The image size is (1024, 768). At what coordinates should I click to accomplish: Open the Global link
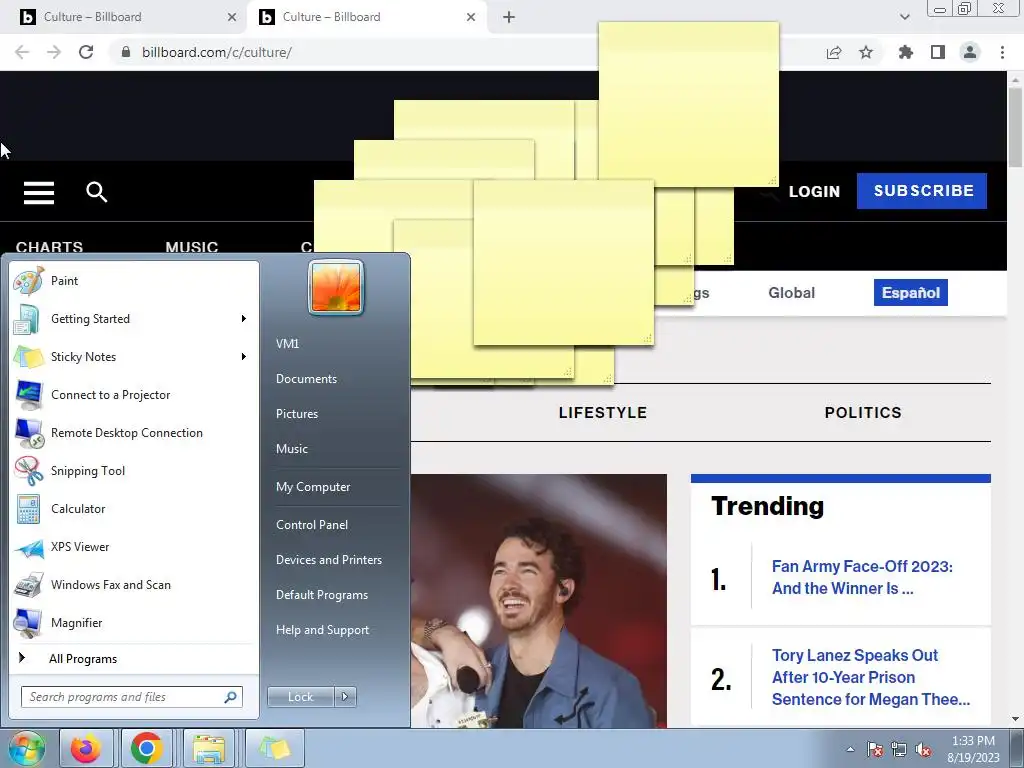click(x=792, y=293)
